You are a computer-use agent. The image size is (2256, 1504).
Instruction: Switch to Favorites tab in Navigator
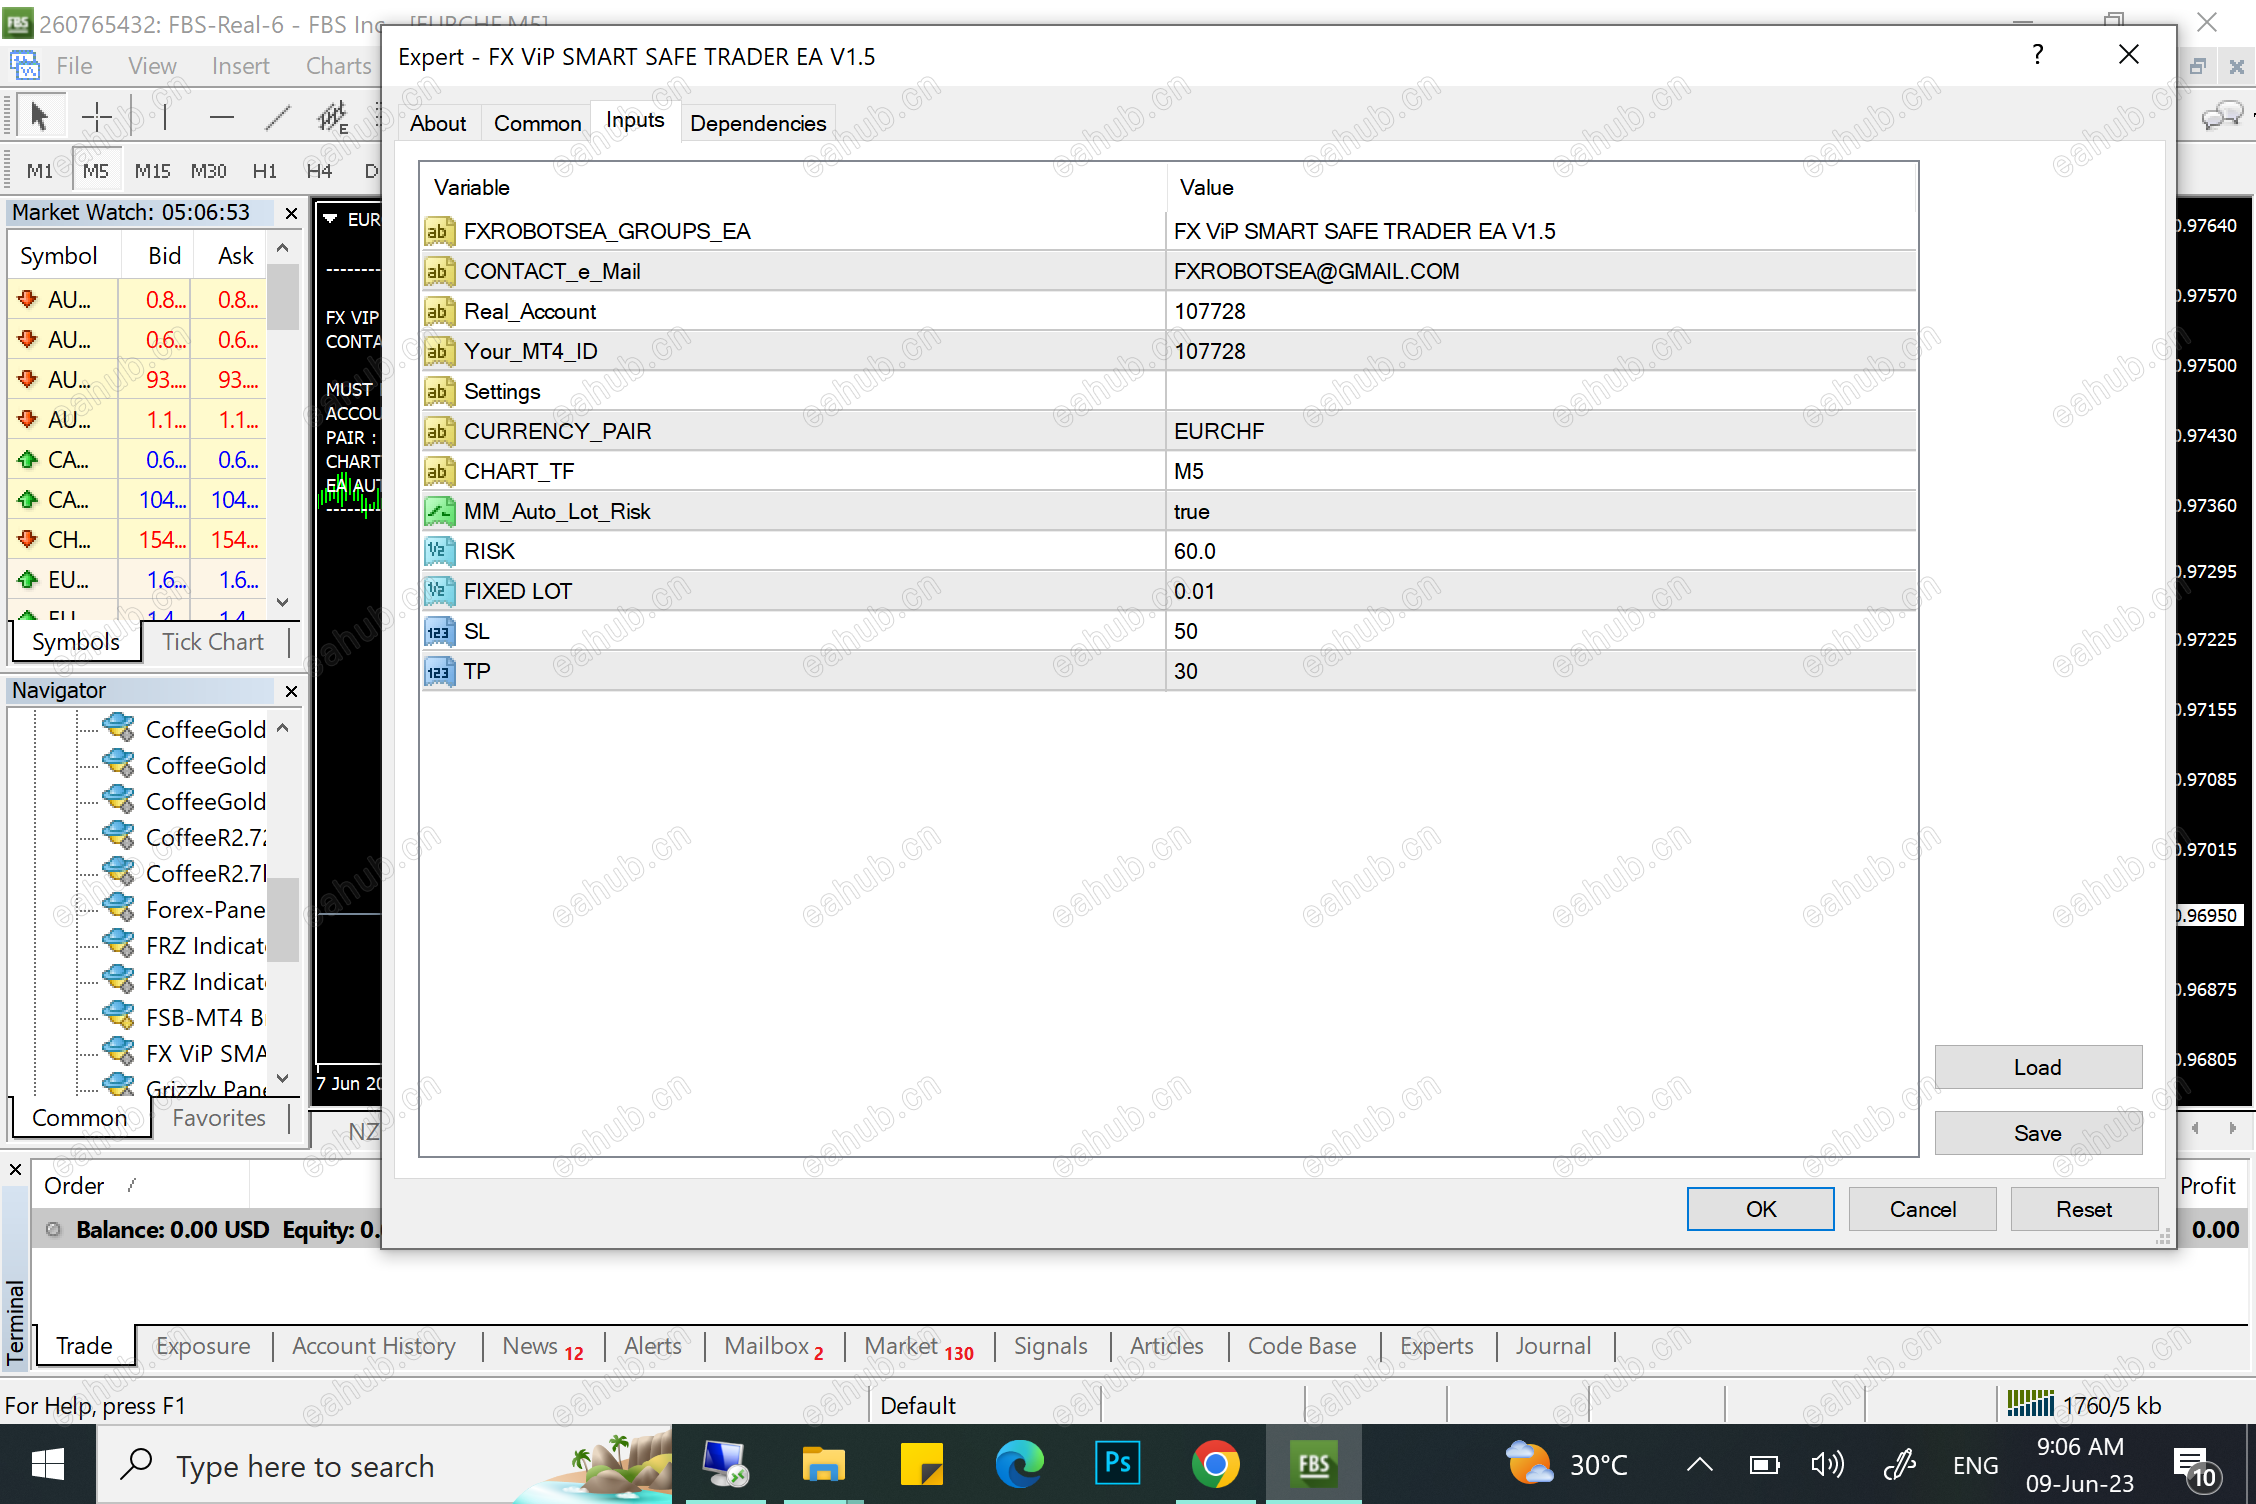coord(219,1118)
